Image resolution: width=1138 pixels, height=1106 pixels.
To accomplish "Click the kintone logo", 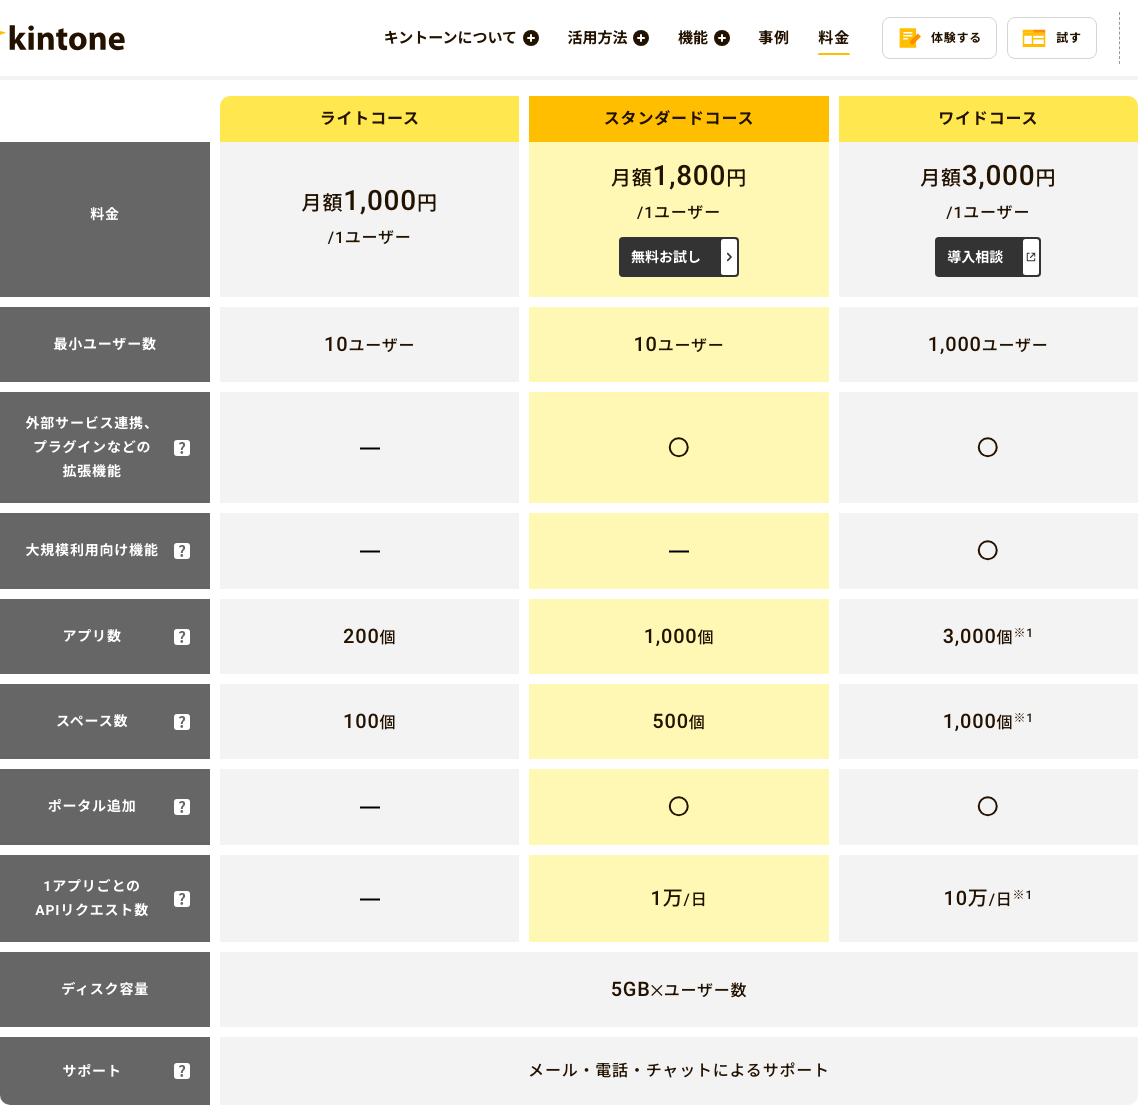I will 63,38.
